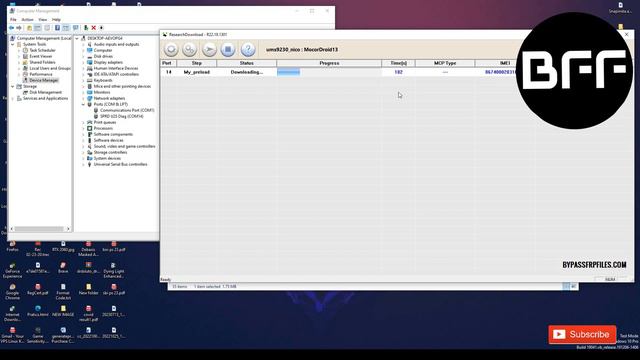The height and width of the screenshot is (360, 640).
Task: Expand the Universal Serial Bus controllers category
Action: tap(83, 164)
